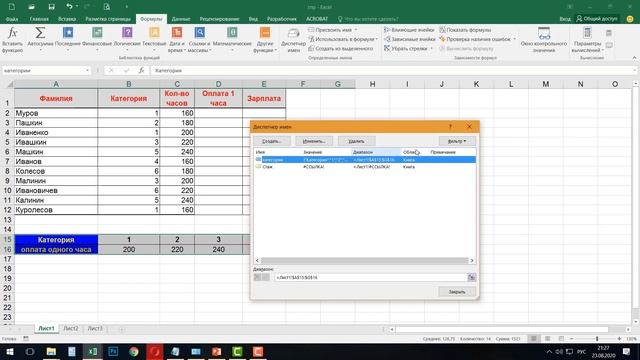Open the Logical functions icon
640x360 pixels.
coord(127,33)
